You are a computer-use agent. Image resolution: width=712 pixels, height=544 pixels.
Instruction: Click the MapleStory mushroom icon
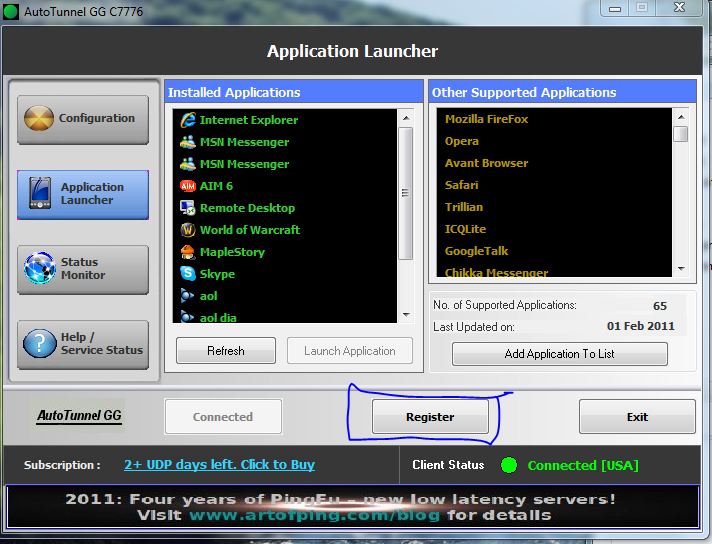(x=188, y=252)
